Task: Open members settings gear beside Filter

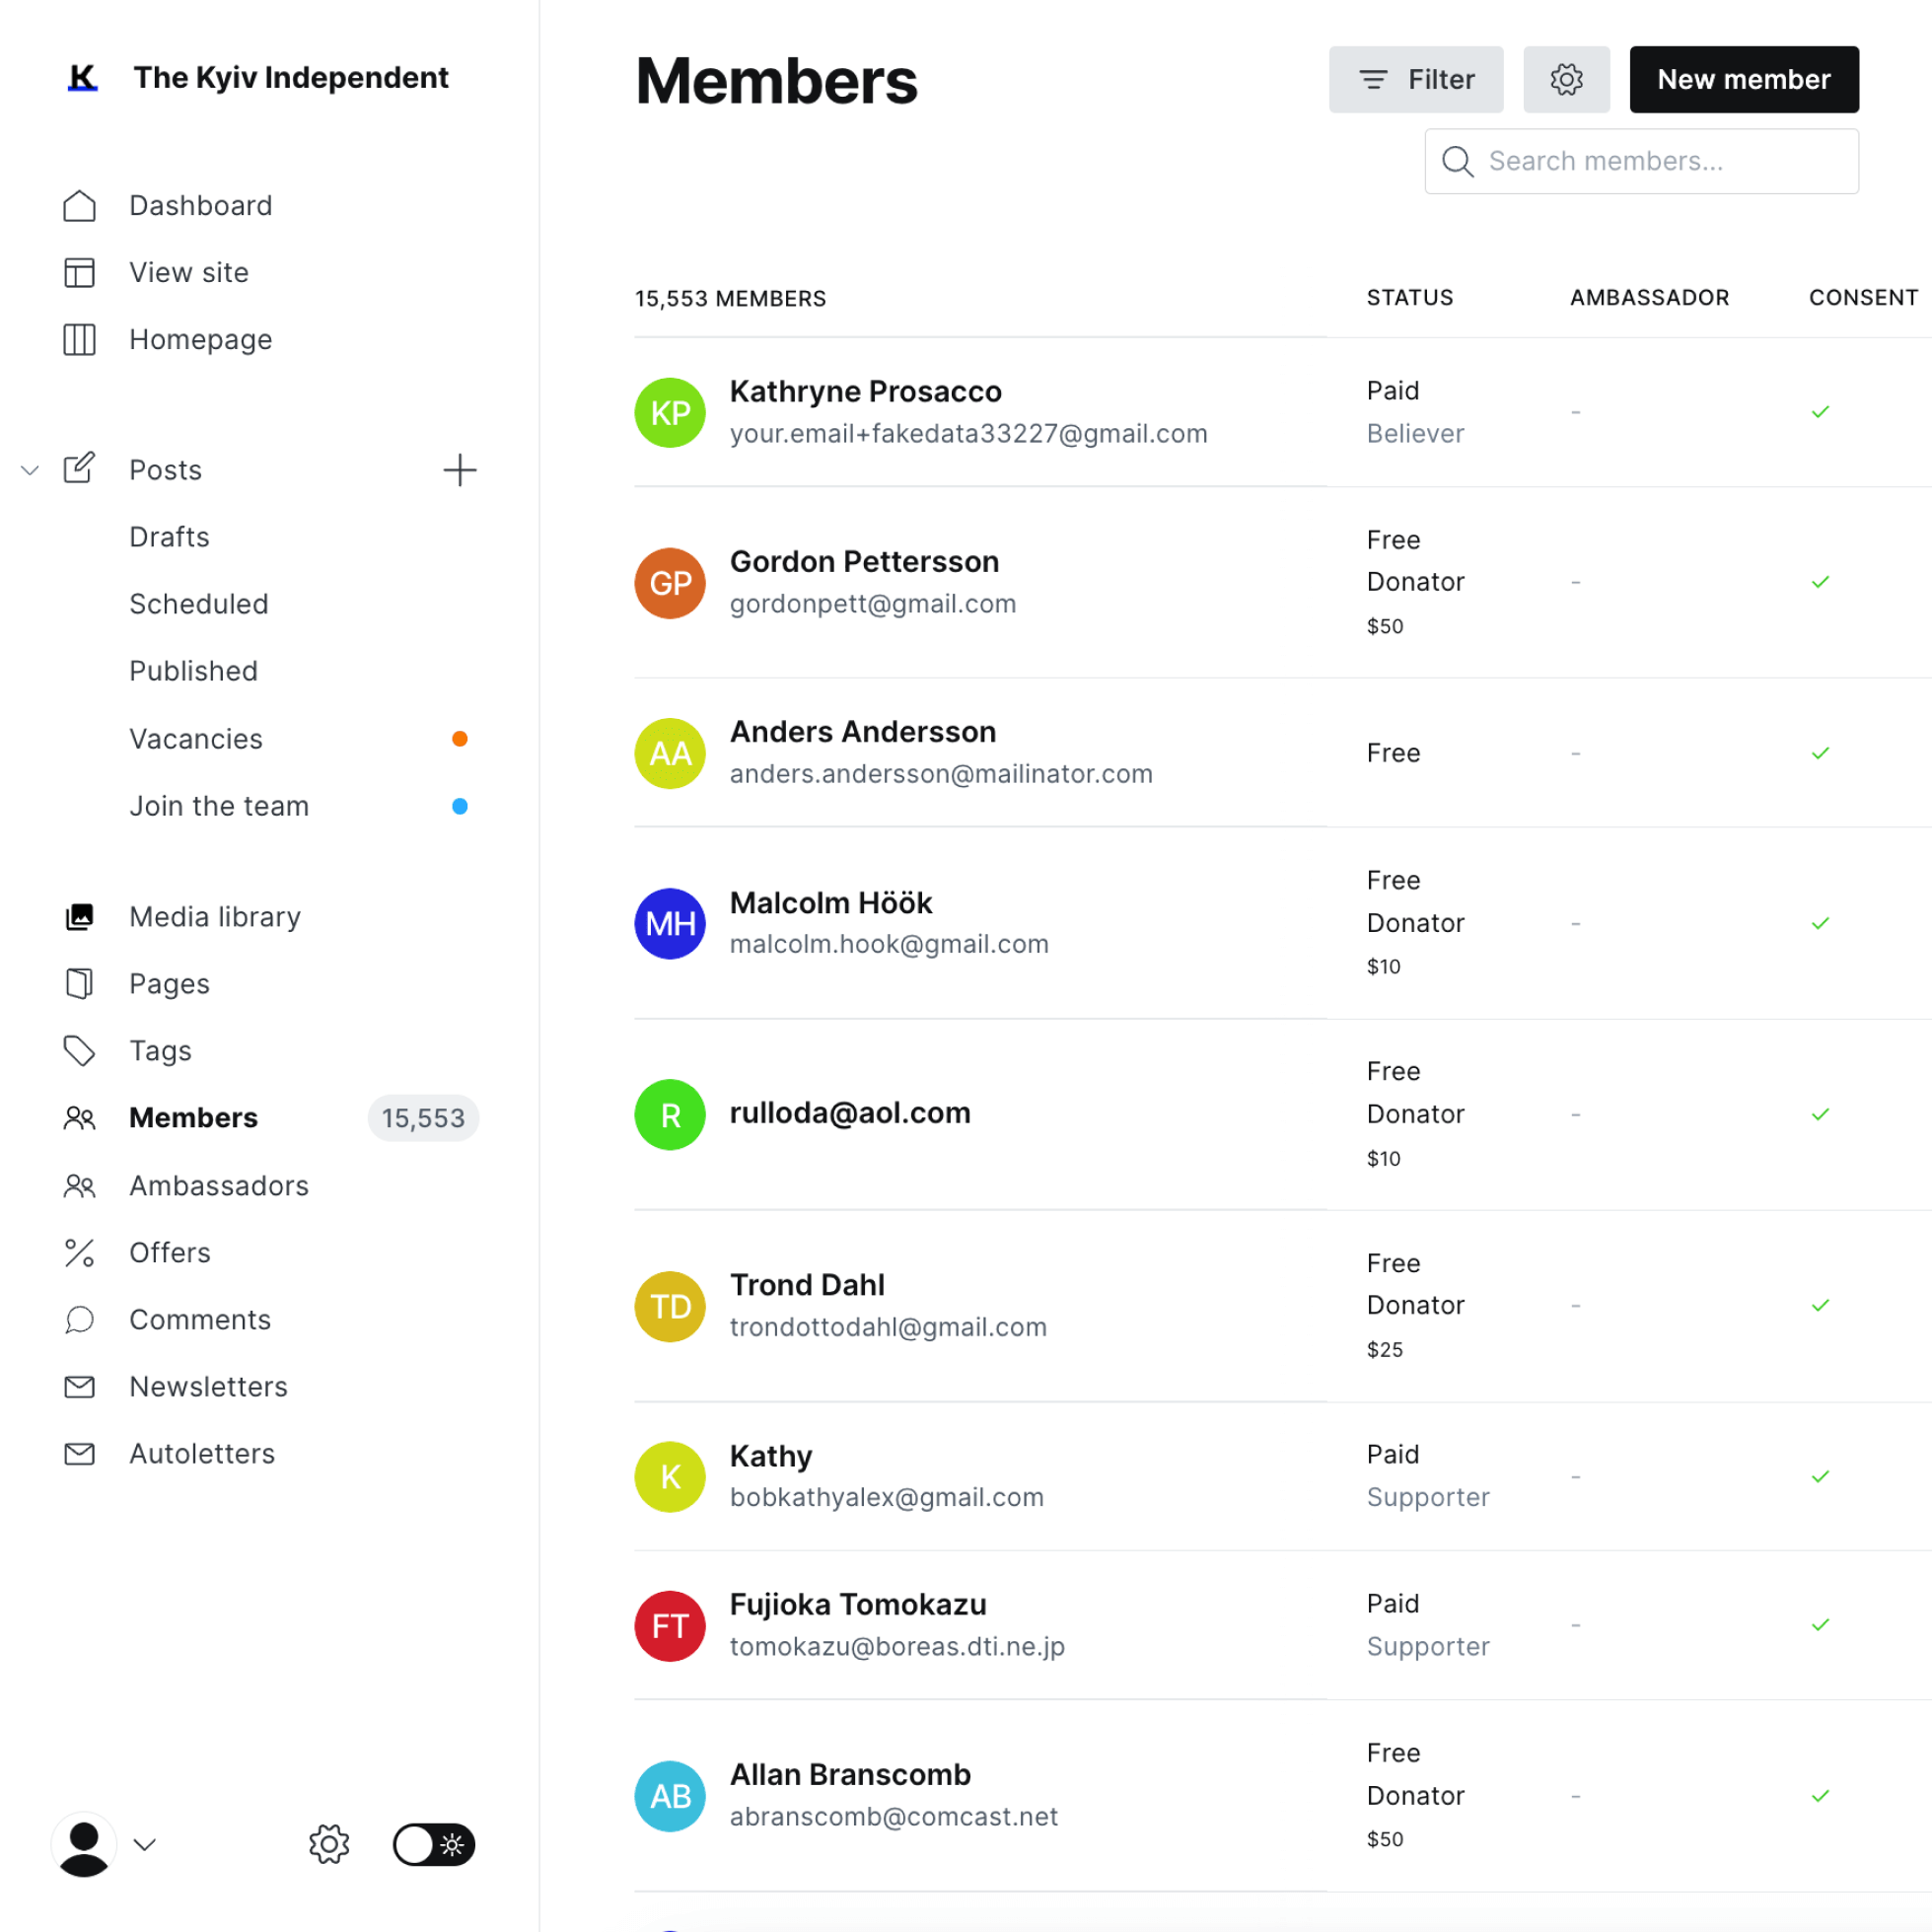Action: [1566, 79]
